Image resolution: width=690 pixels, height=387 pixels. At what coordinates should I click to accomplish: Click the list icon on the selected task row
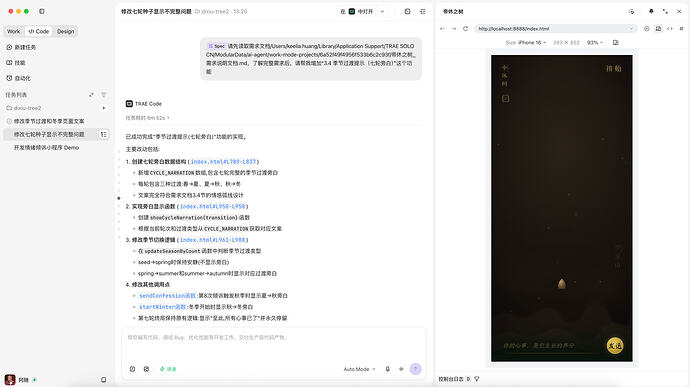[104, 134]
